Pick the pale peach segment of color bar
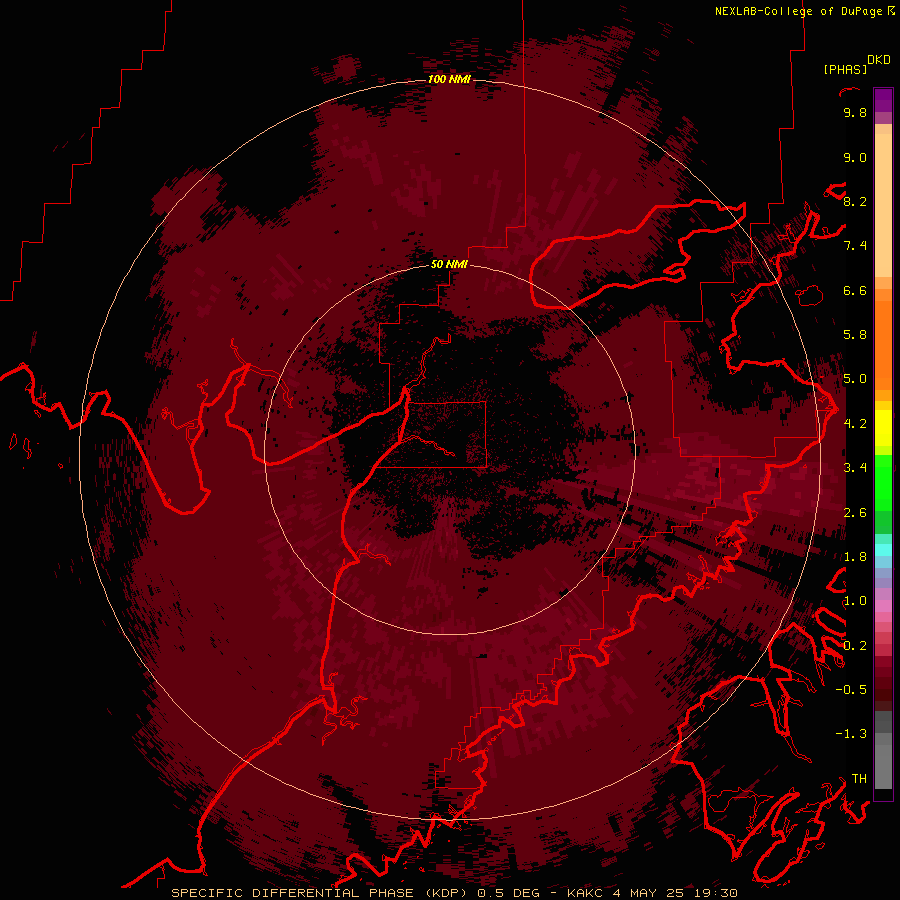Screen dimensions: 900x900 (883, 205)
